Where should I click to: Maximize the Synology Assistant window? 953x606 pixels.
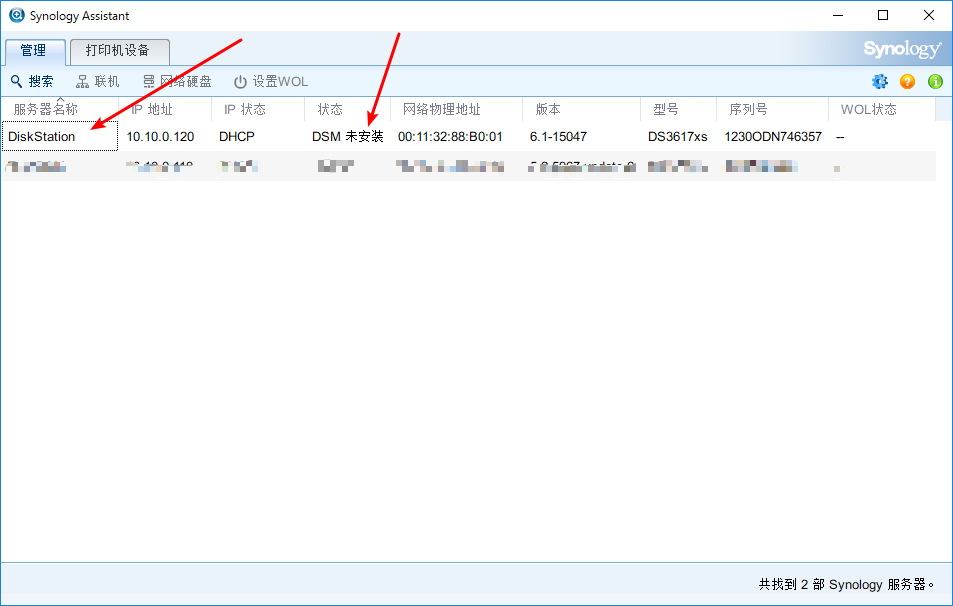click(883, 15)
